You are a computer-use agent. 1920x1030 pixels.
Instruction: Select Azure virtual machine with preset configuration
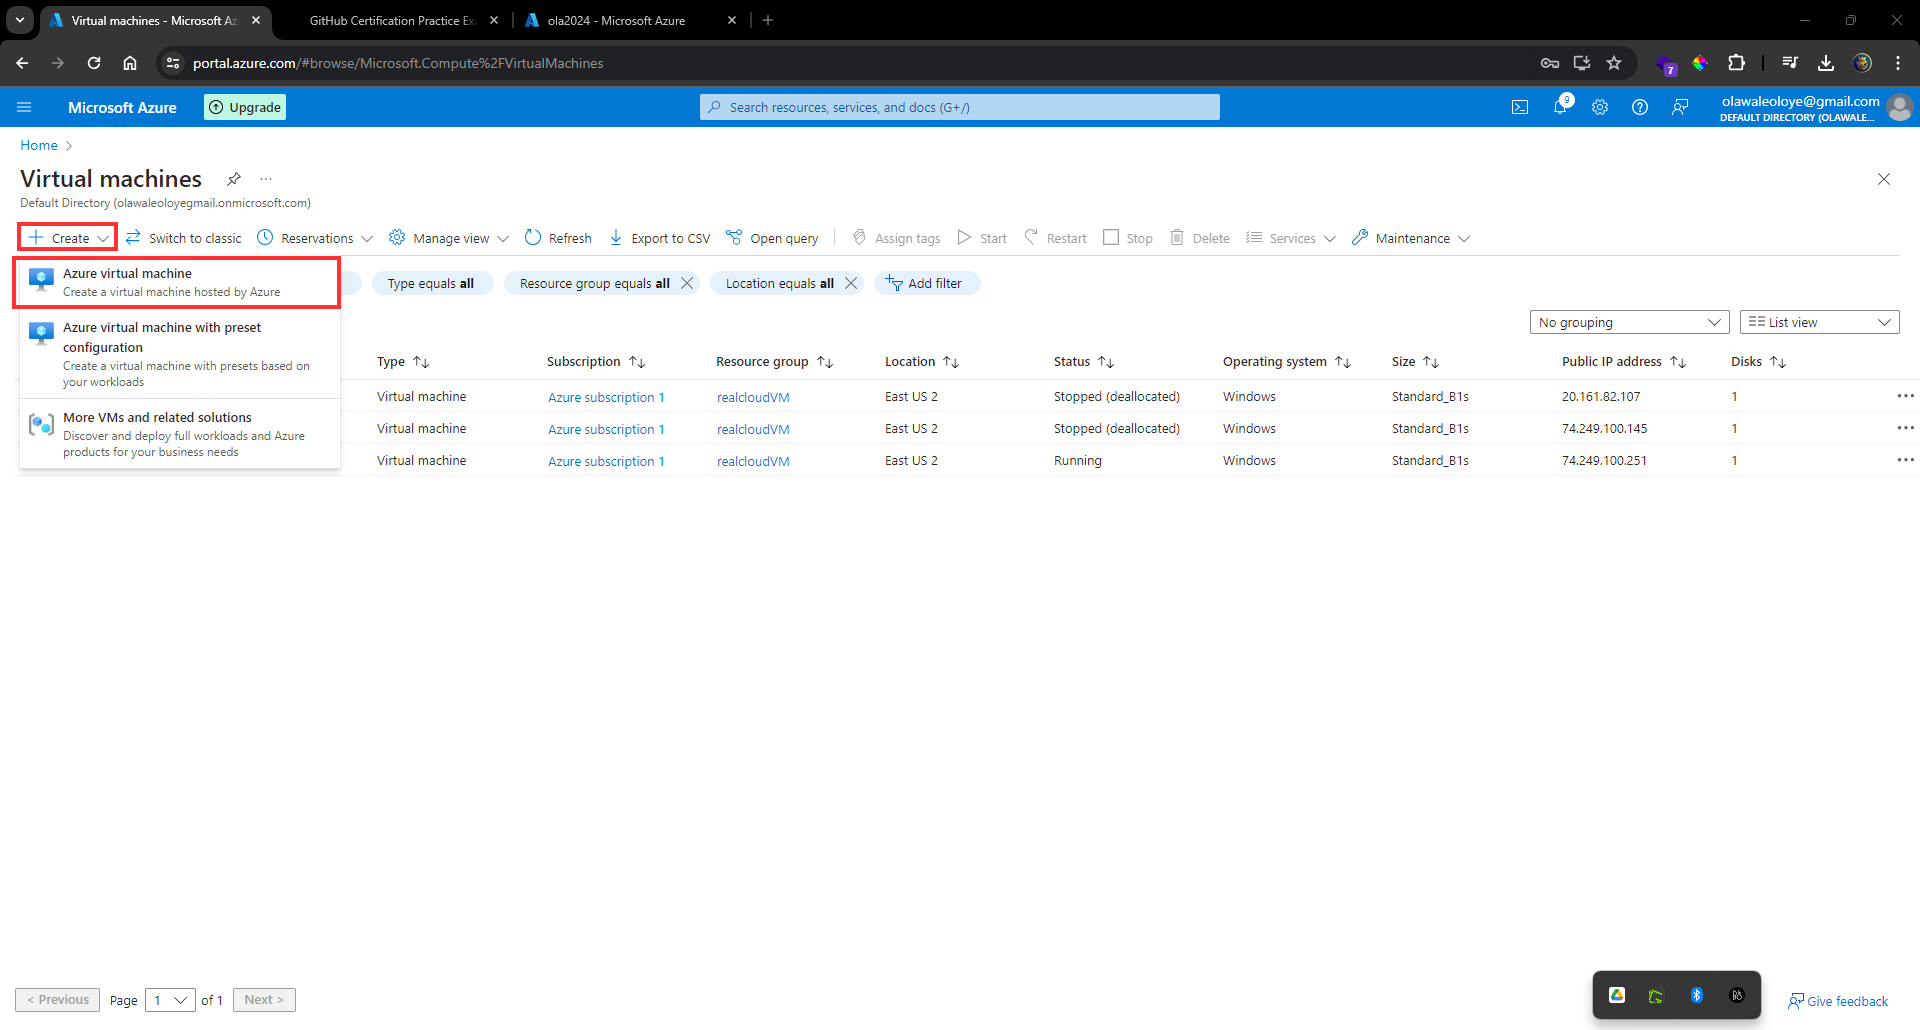click(x=178, y=352)
